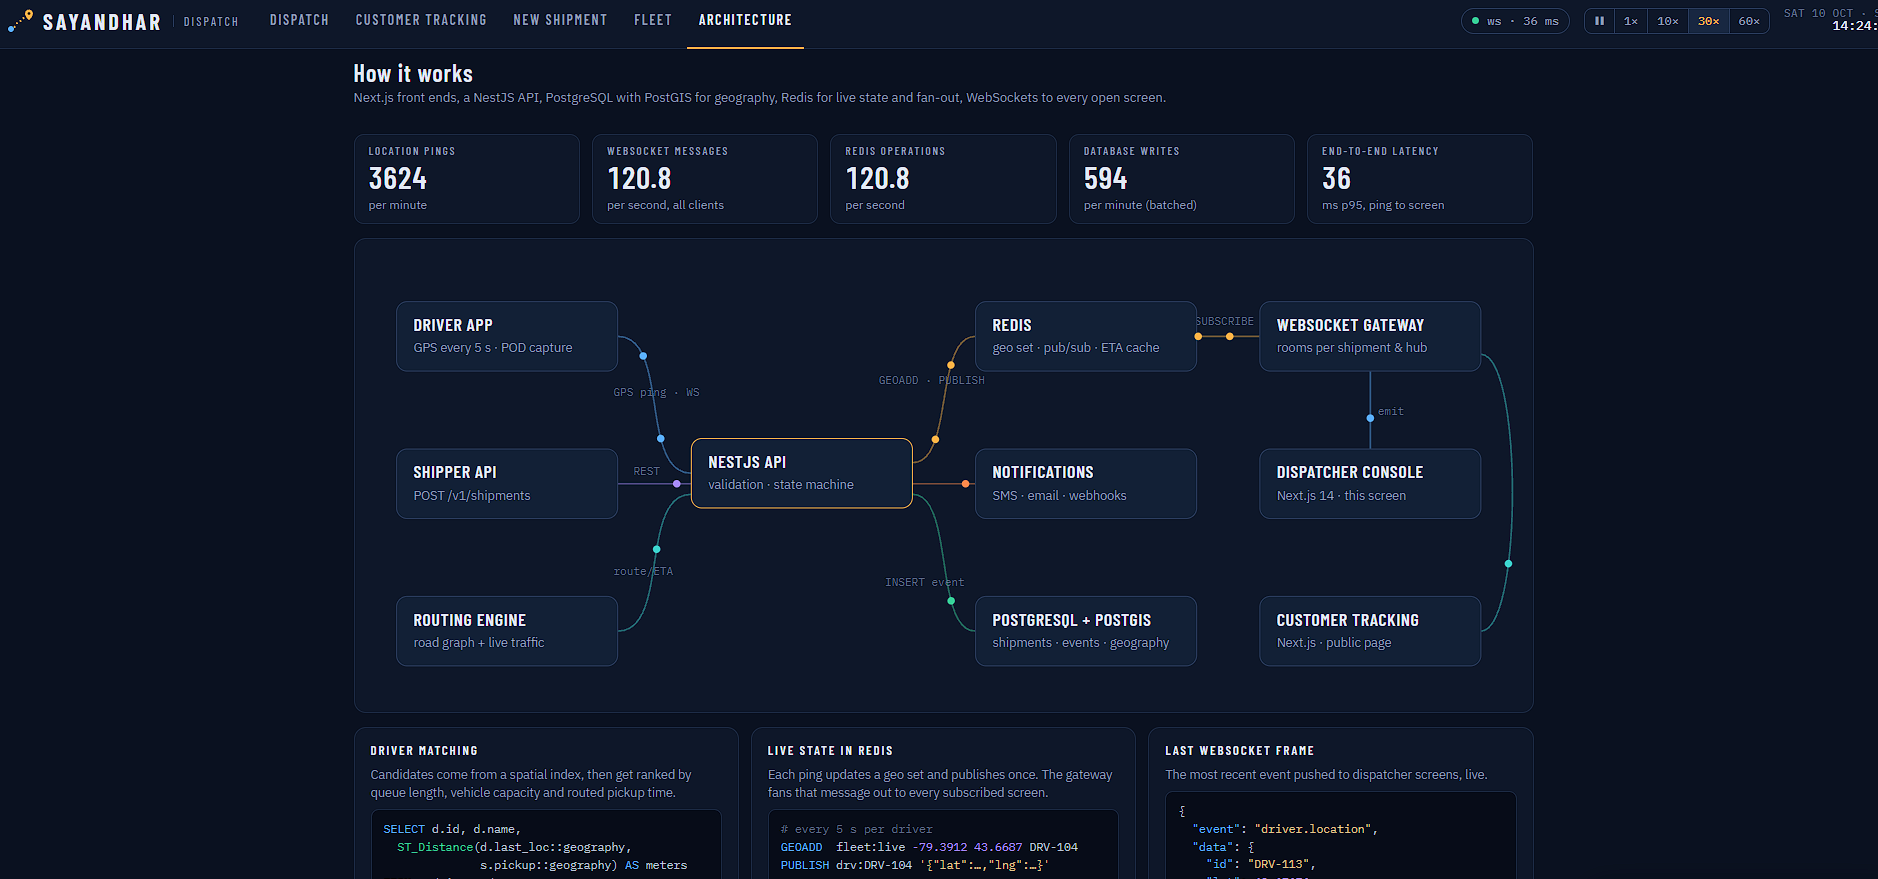Open the End-to-End Latency stat card
The height and width of the screenshot is (879, 1878).
click(x=1420, y=179)
